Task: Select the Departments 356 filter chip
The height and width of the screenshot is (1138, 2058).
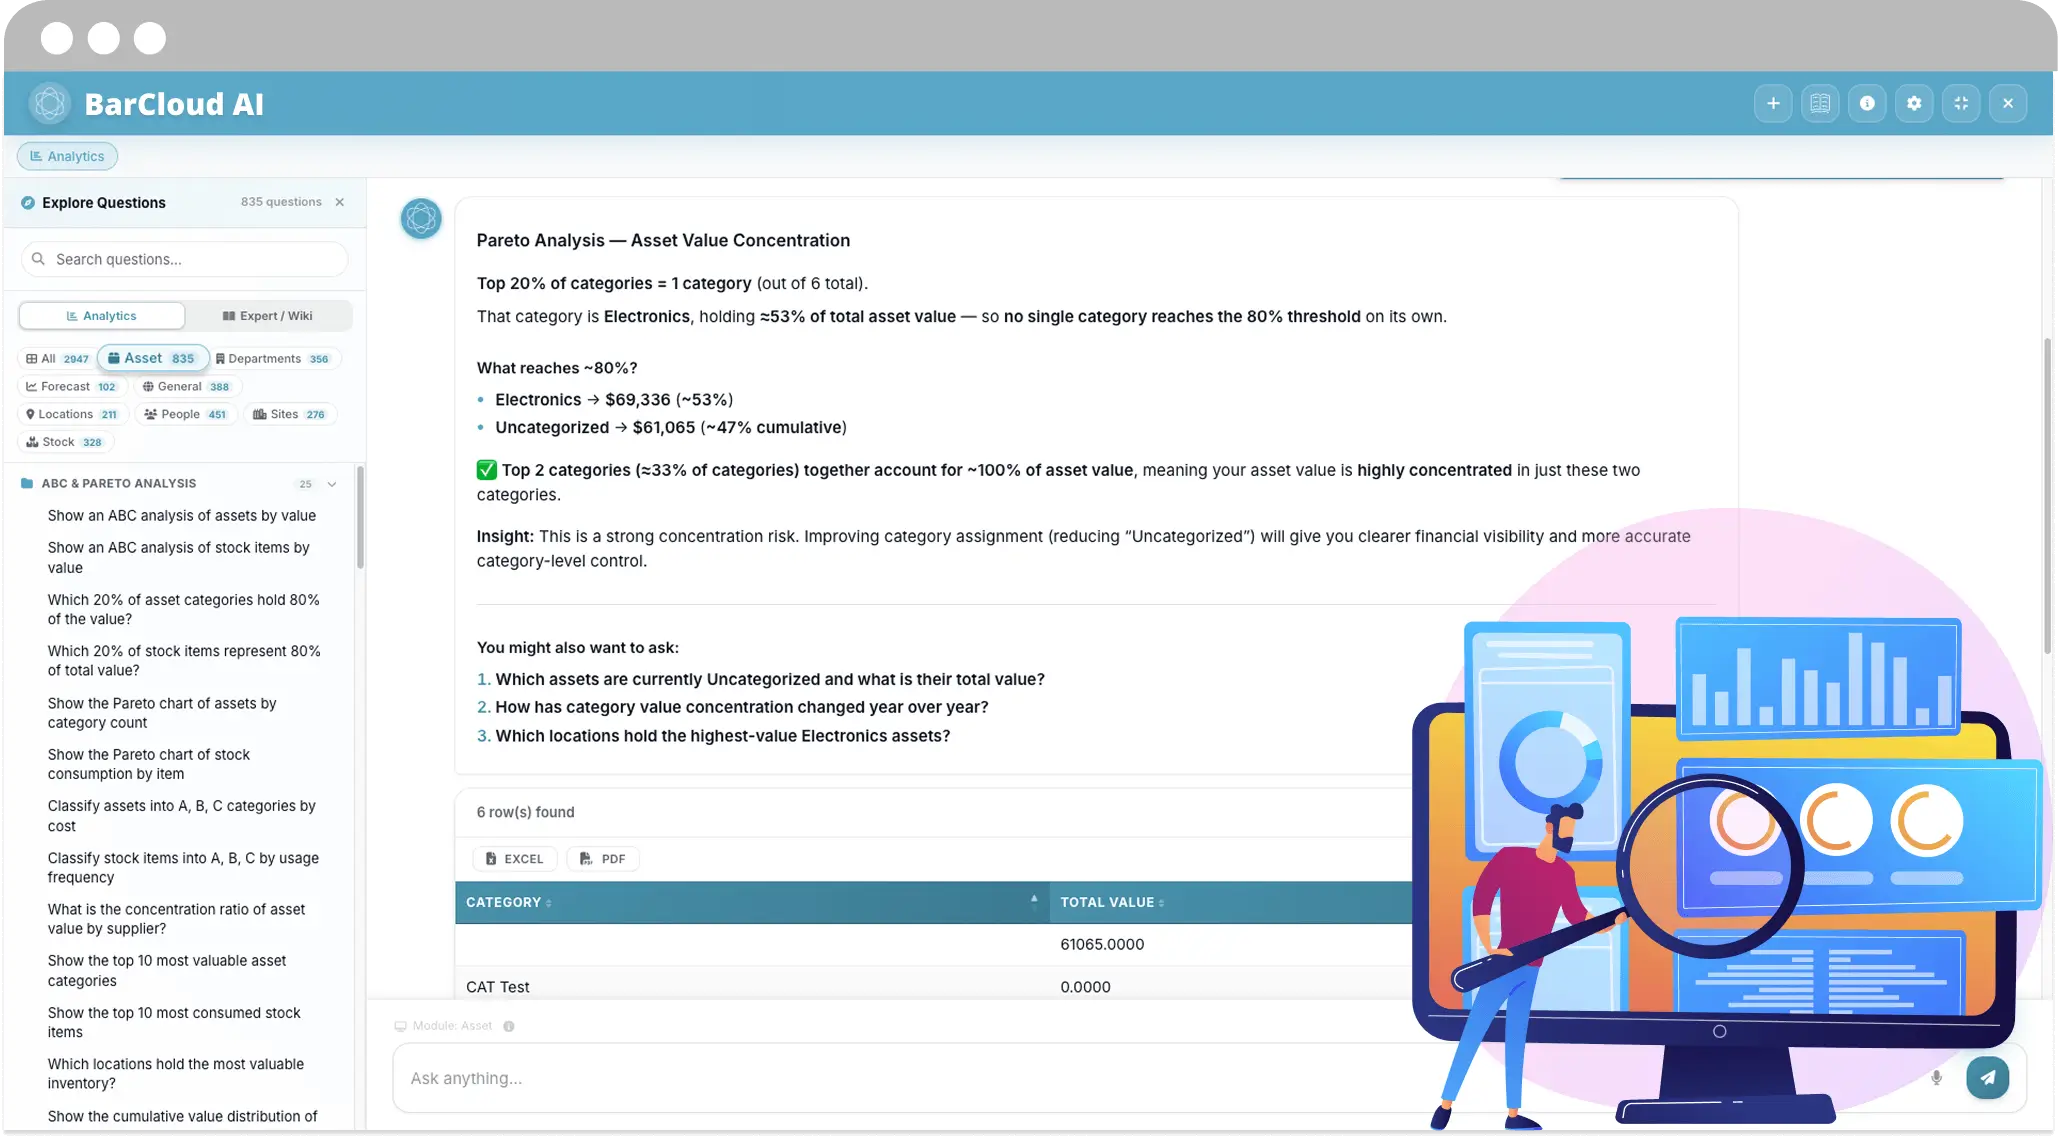Action: click(272, 359)
